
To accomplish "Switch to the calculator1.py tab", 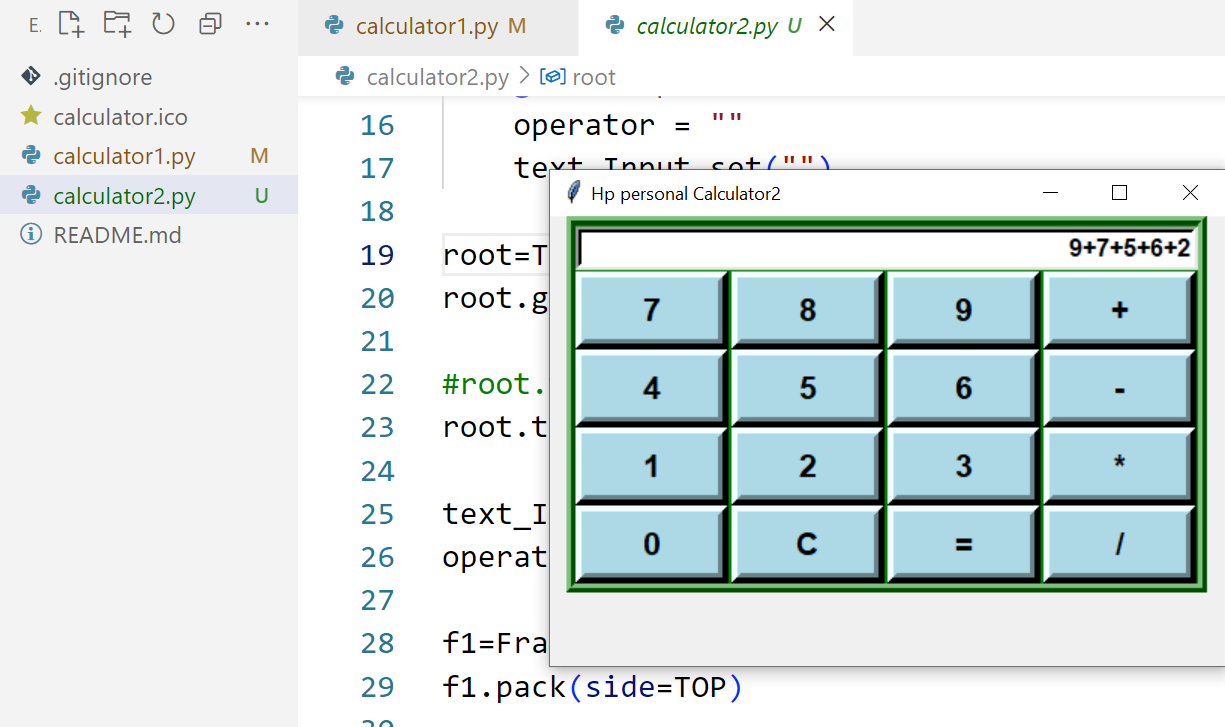I will (438, 26).
